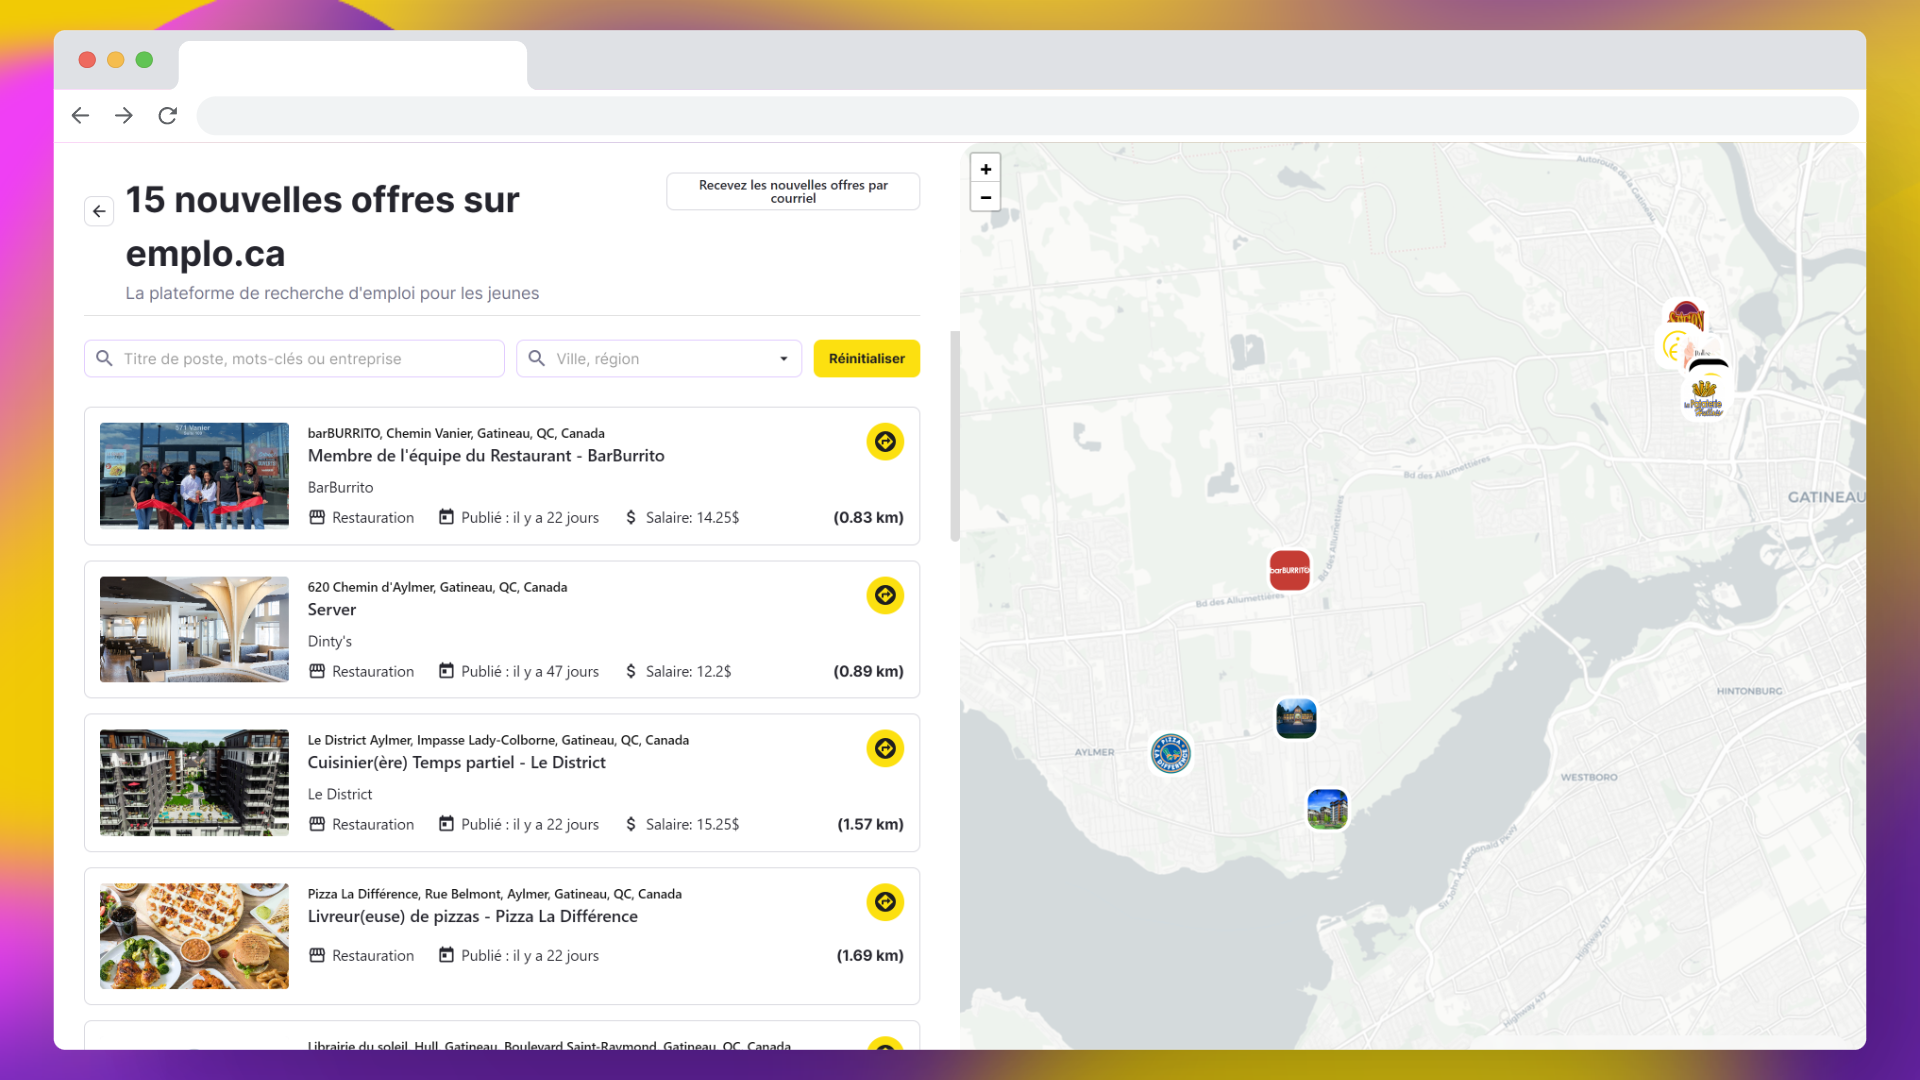This screenshot has width=1920, height=1080.
Task: Click 'Publié : il y a 47 jours' text
Action: click(x=530, y=671)
